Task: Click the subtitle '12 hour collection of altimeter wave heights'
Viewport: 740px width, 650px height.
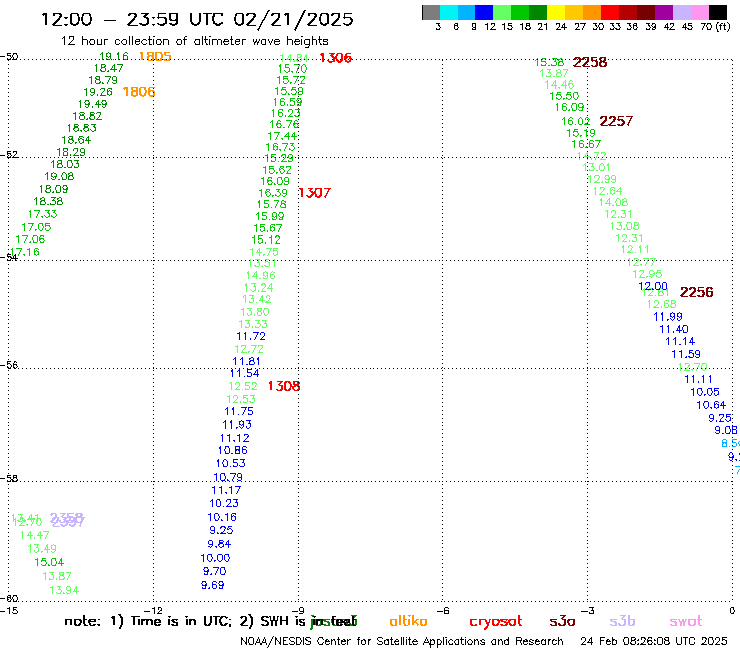Action: pos(194,41)
